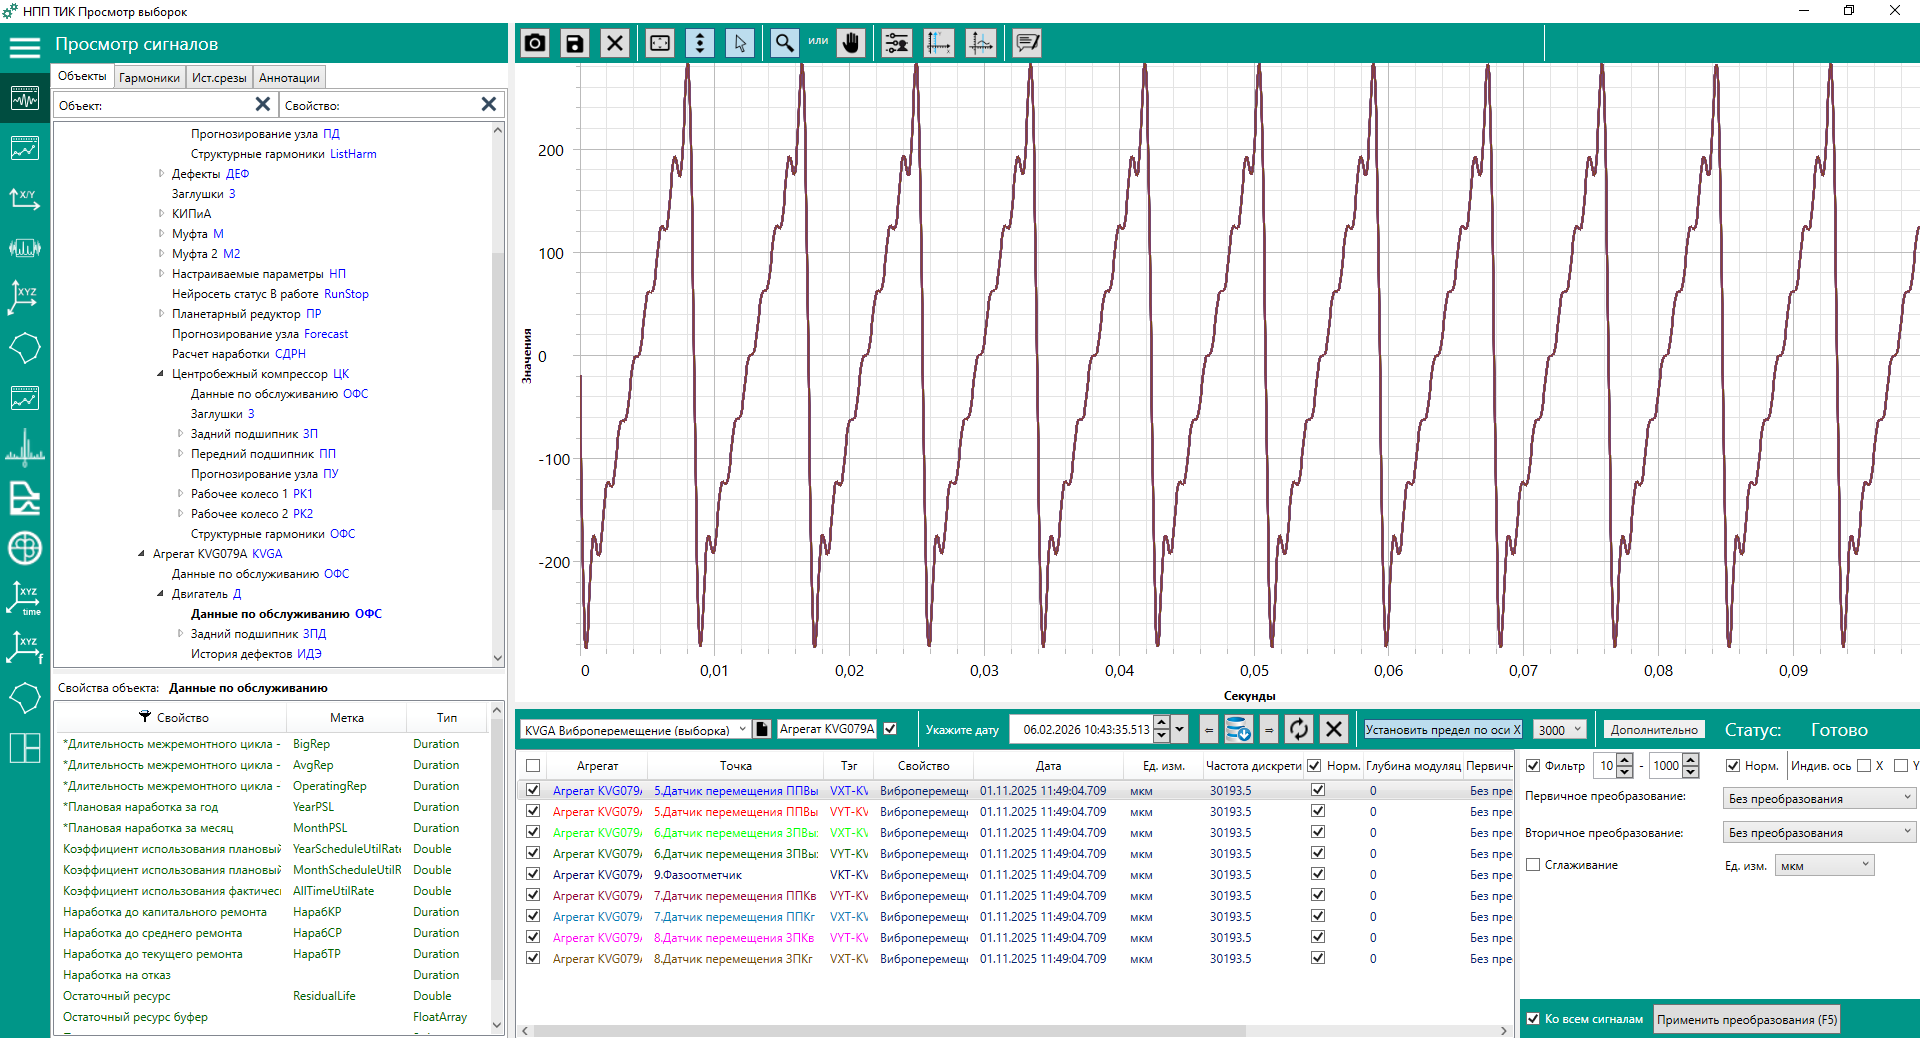Toggle the Фильтр checkbox
The width and height of the screenshot is (1920, 1038).
(1533, 766)
